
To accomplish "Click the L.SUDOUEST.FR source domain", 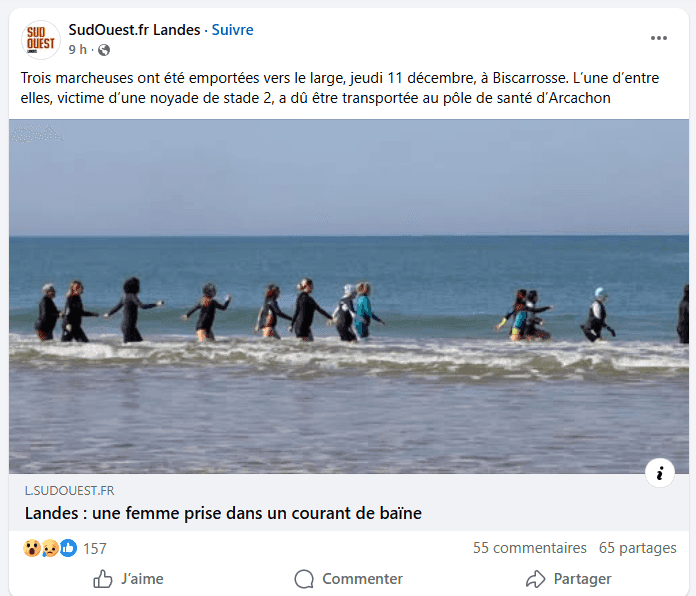I will (69, 490).
